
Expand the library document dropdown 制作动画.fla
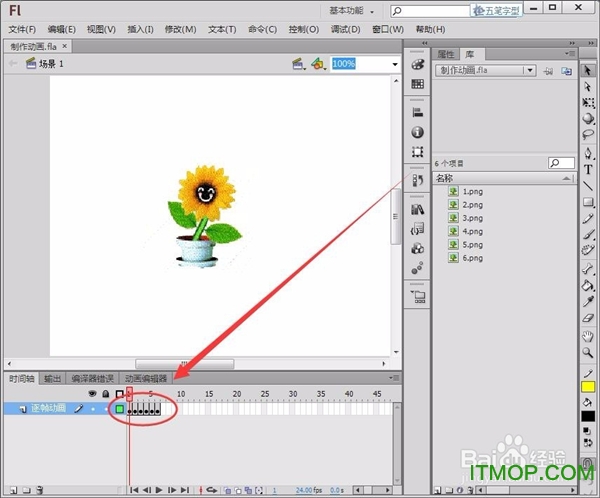click(x=531, y=71)
